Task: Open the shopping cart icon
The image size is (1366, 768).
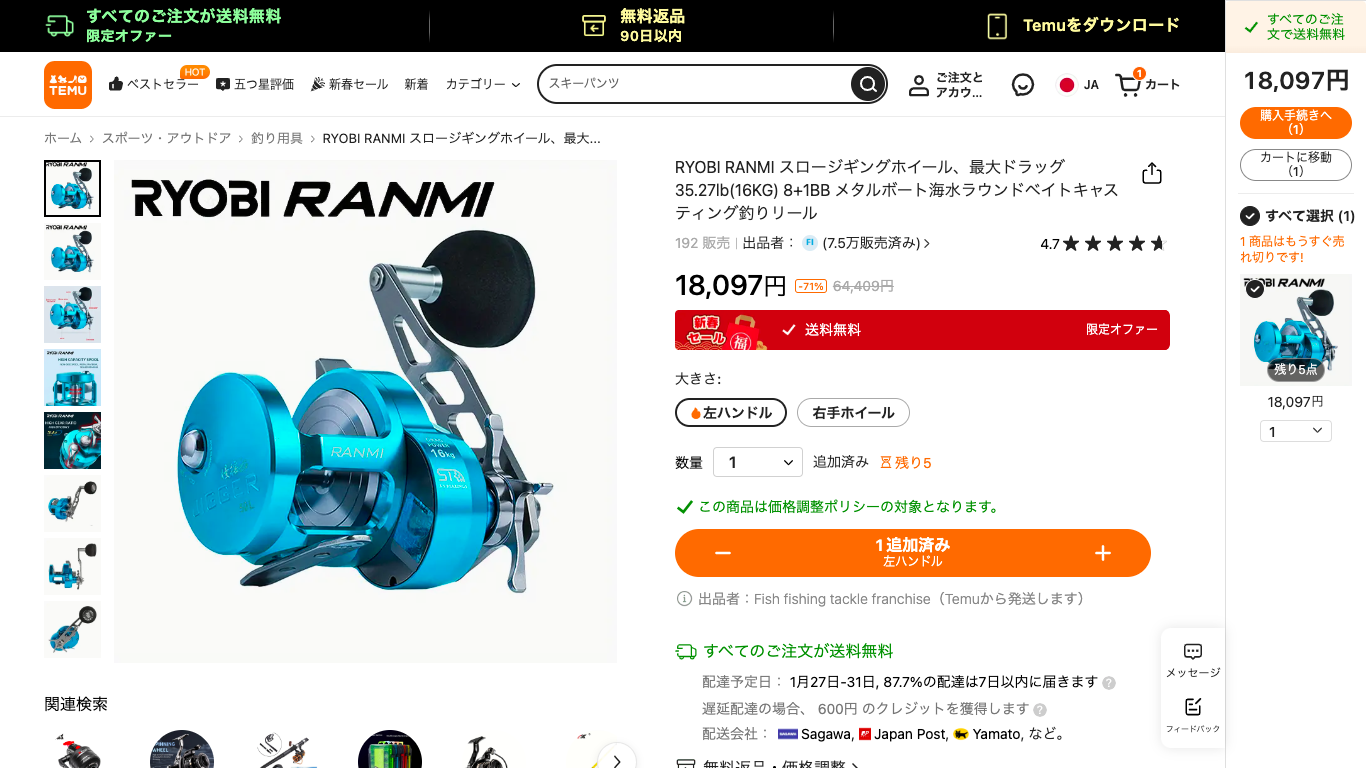Action: pos(1129,85)
